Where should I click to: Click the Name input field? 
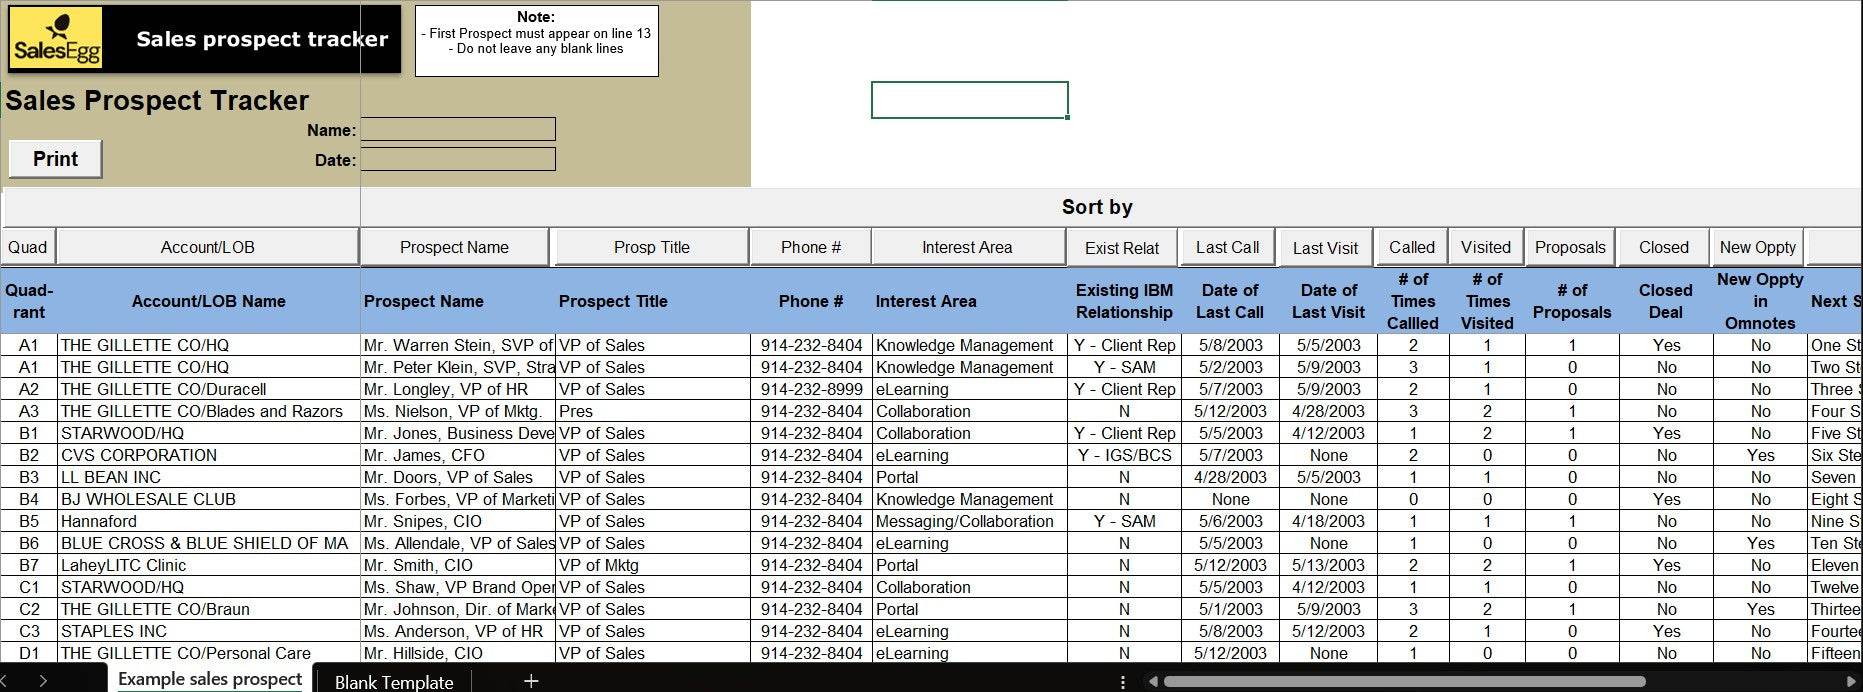[x=458, y=130]
